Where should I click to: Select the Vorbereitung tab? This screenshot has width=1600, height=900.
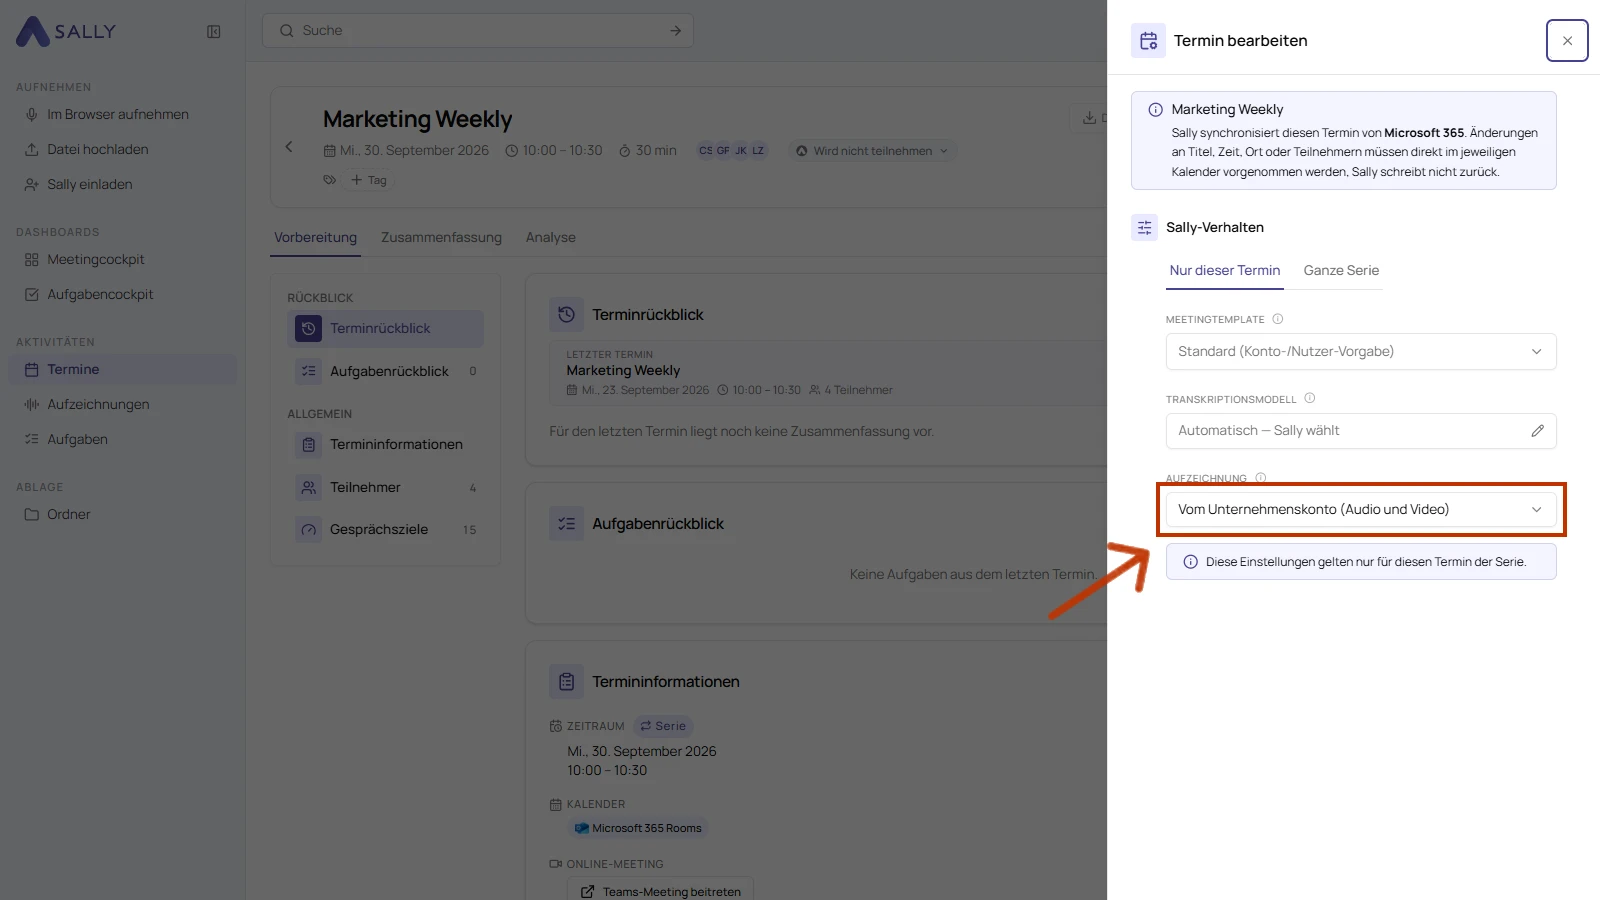(x=315, y=238)
